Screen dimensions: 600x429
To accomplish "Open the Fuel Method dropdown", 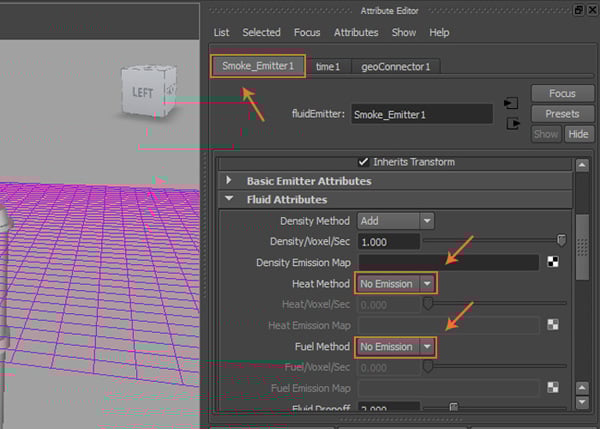I will 396,346.
